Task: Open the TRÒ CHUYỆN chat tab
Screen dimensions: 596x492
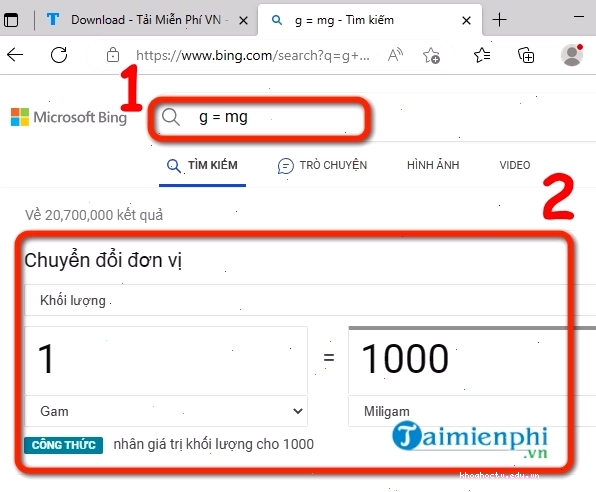Action: point(322,166)
